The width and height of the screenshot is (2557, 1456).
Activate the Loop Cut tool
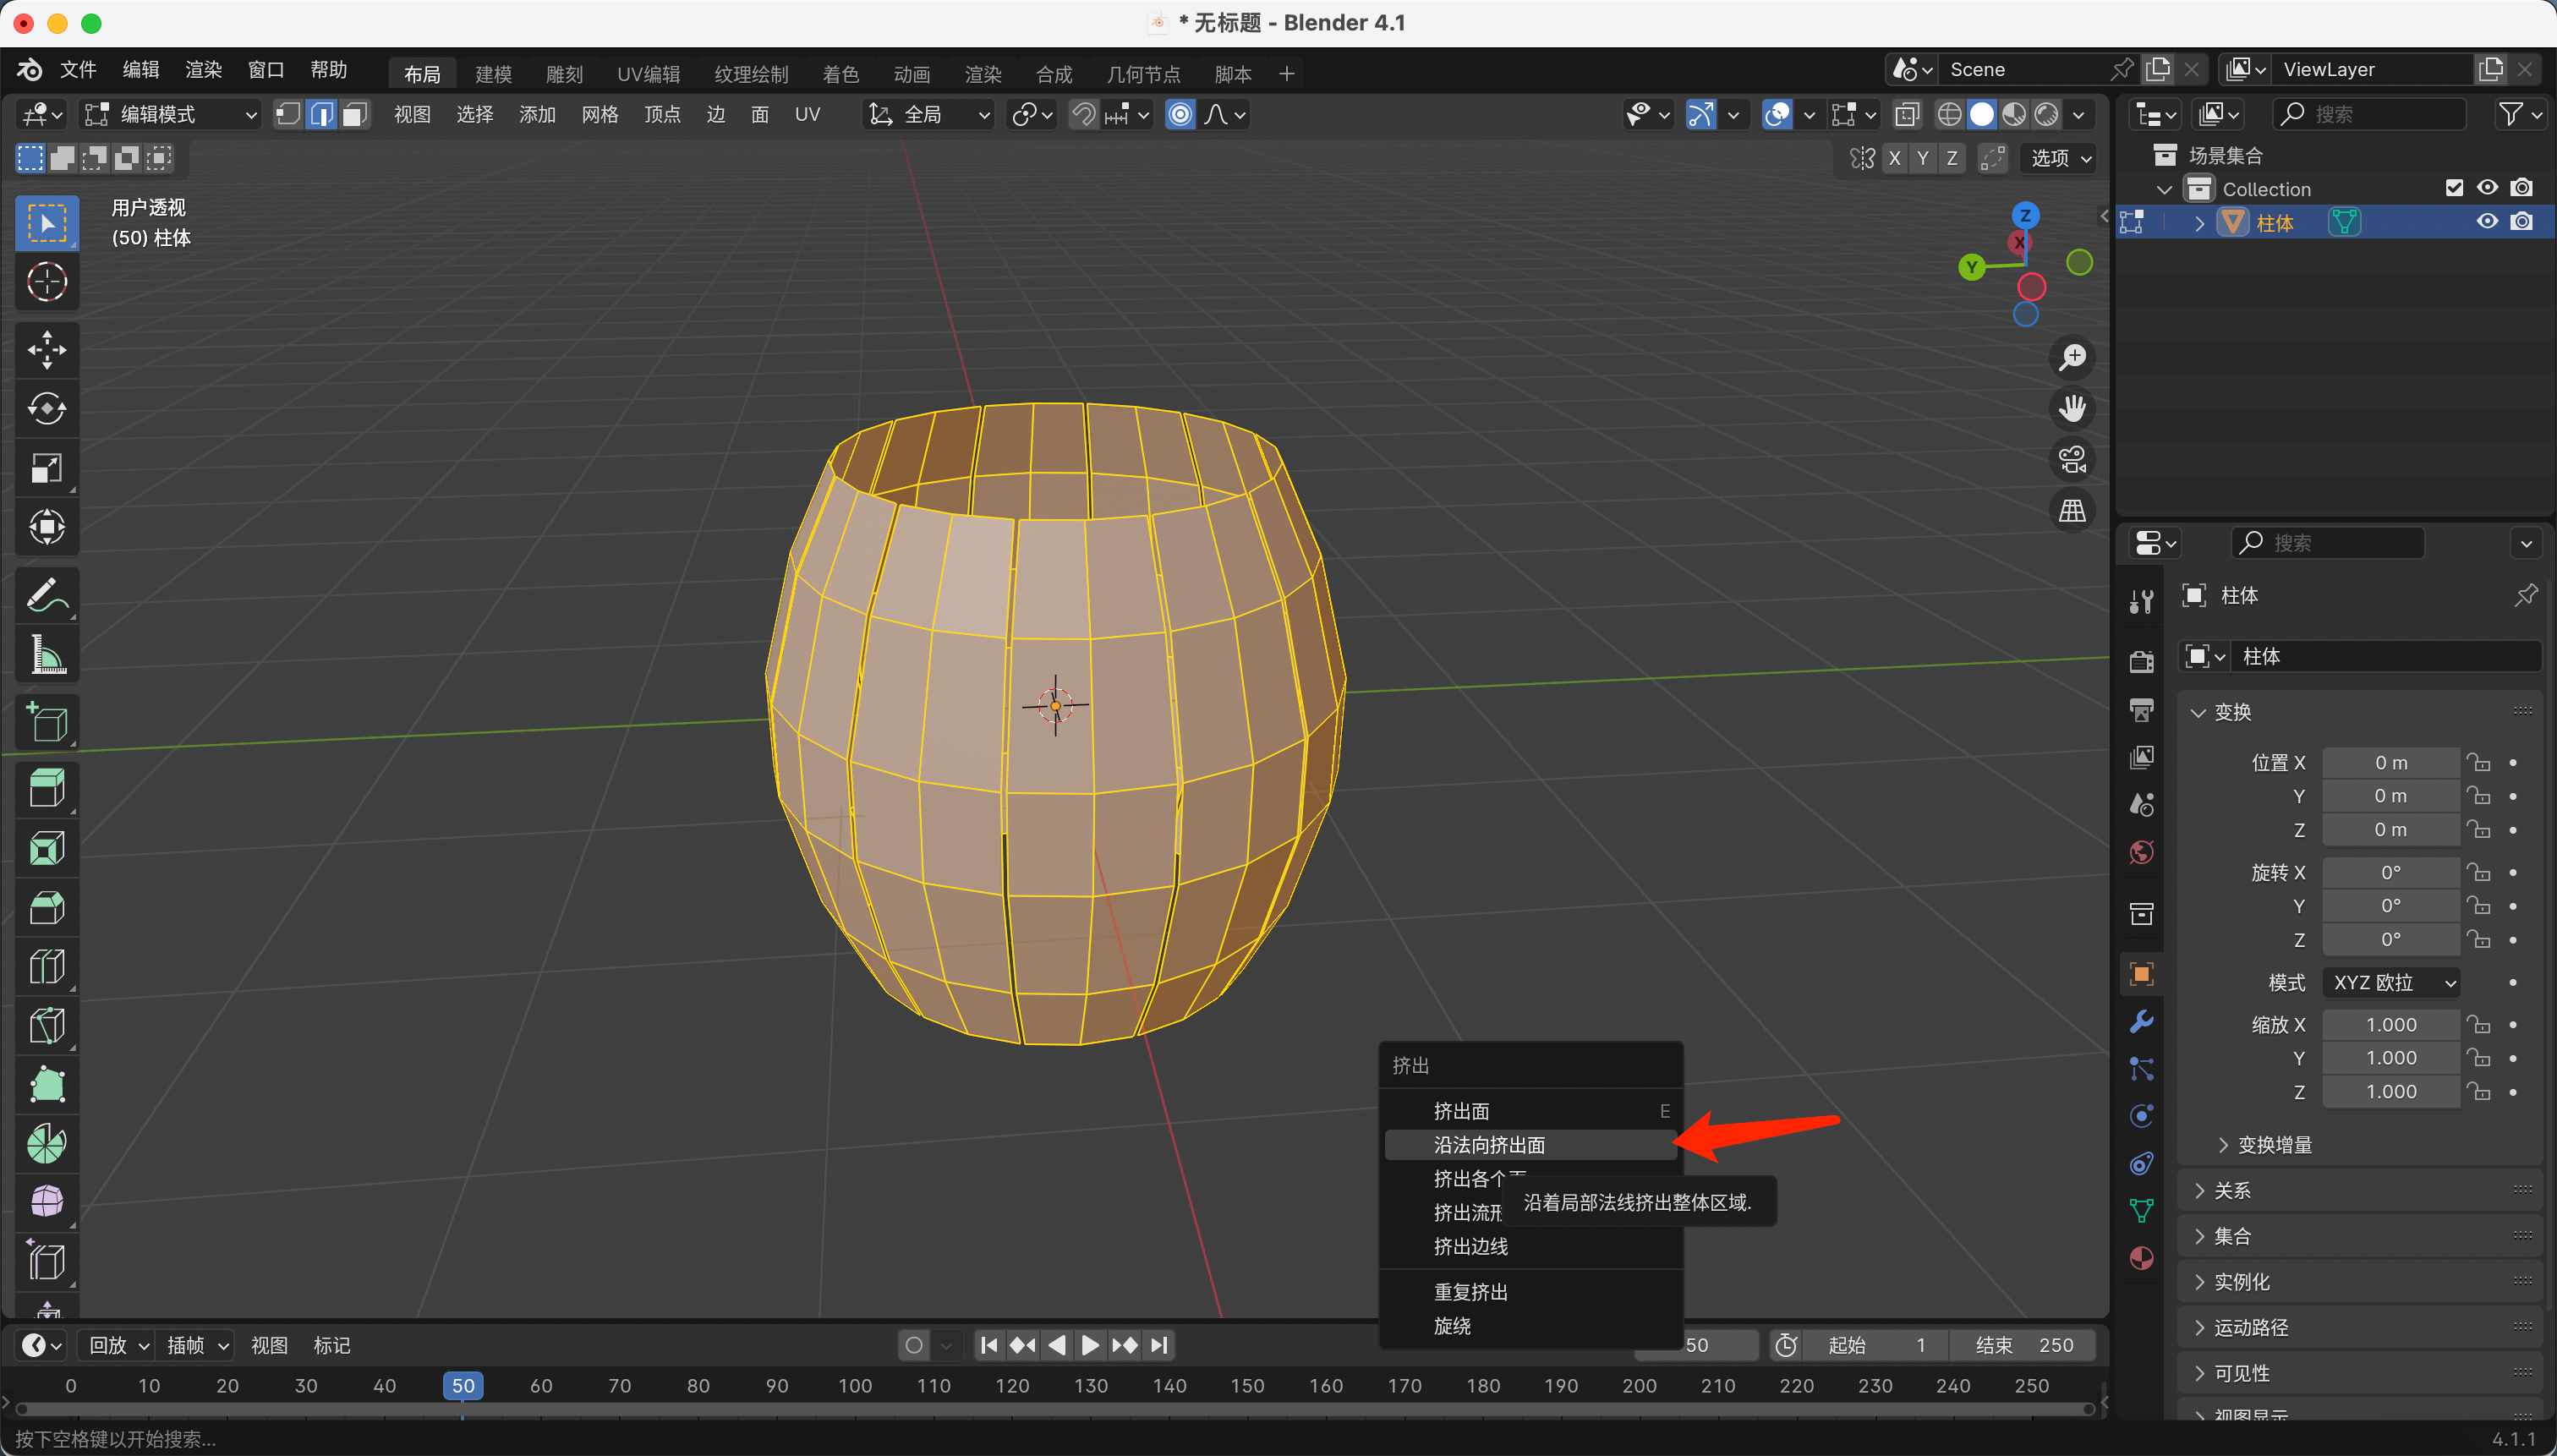46,966
